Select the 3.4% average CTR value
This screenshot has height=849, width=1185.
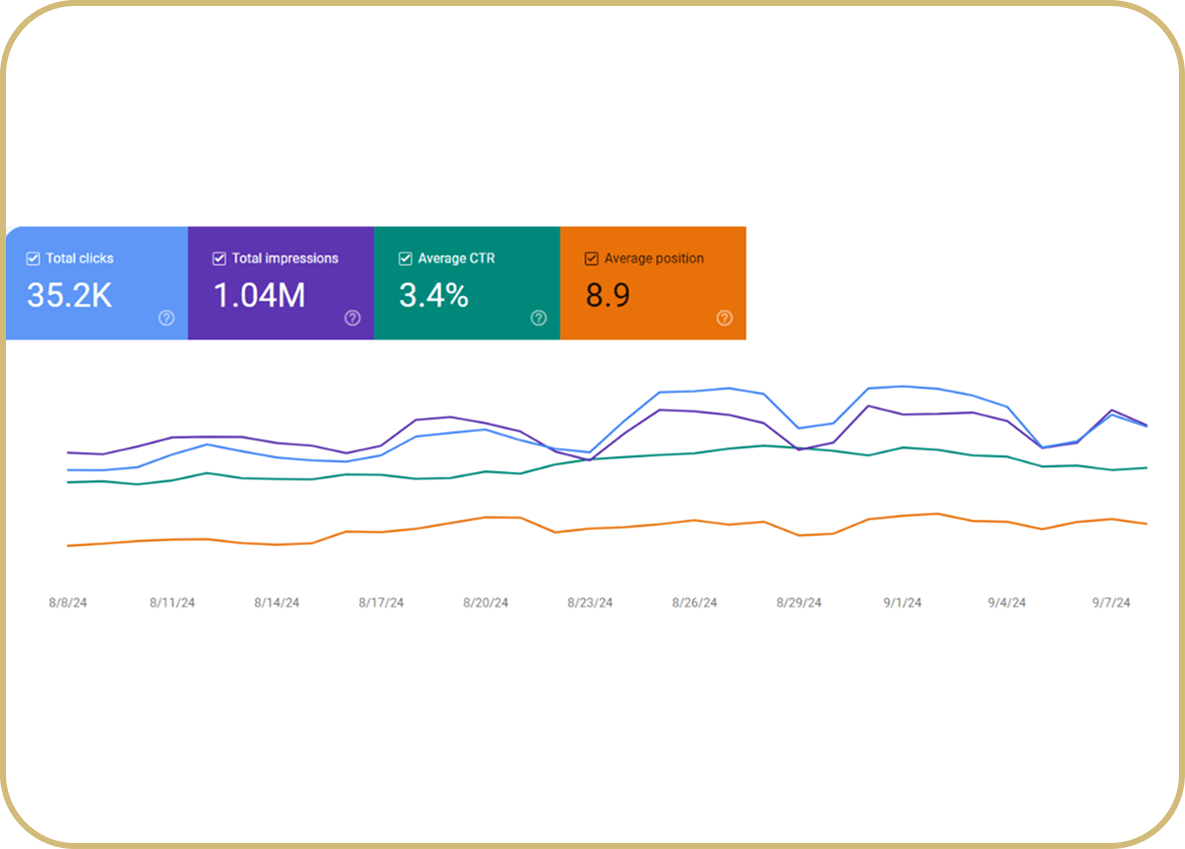(434, 295)
